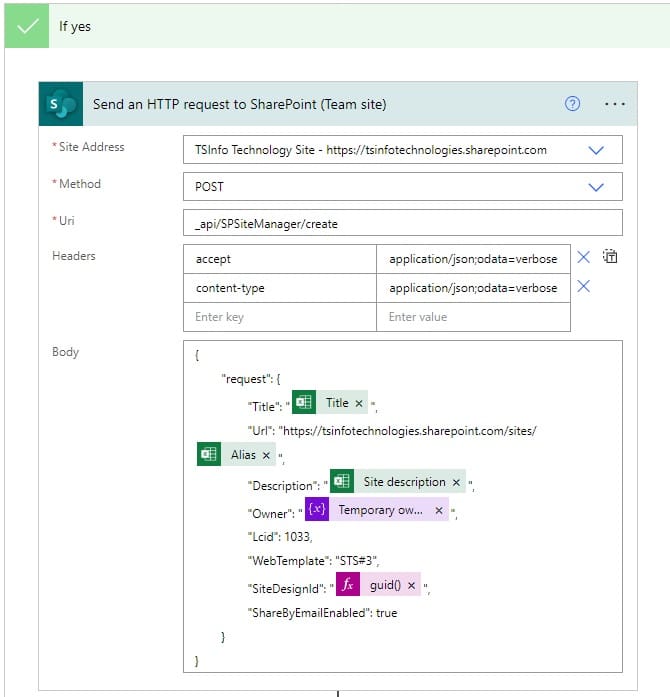Click the fx icon on the guid() token
The image size is (670, 697).
pyautogui.click(x=348, y=584)
